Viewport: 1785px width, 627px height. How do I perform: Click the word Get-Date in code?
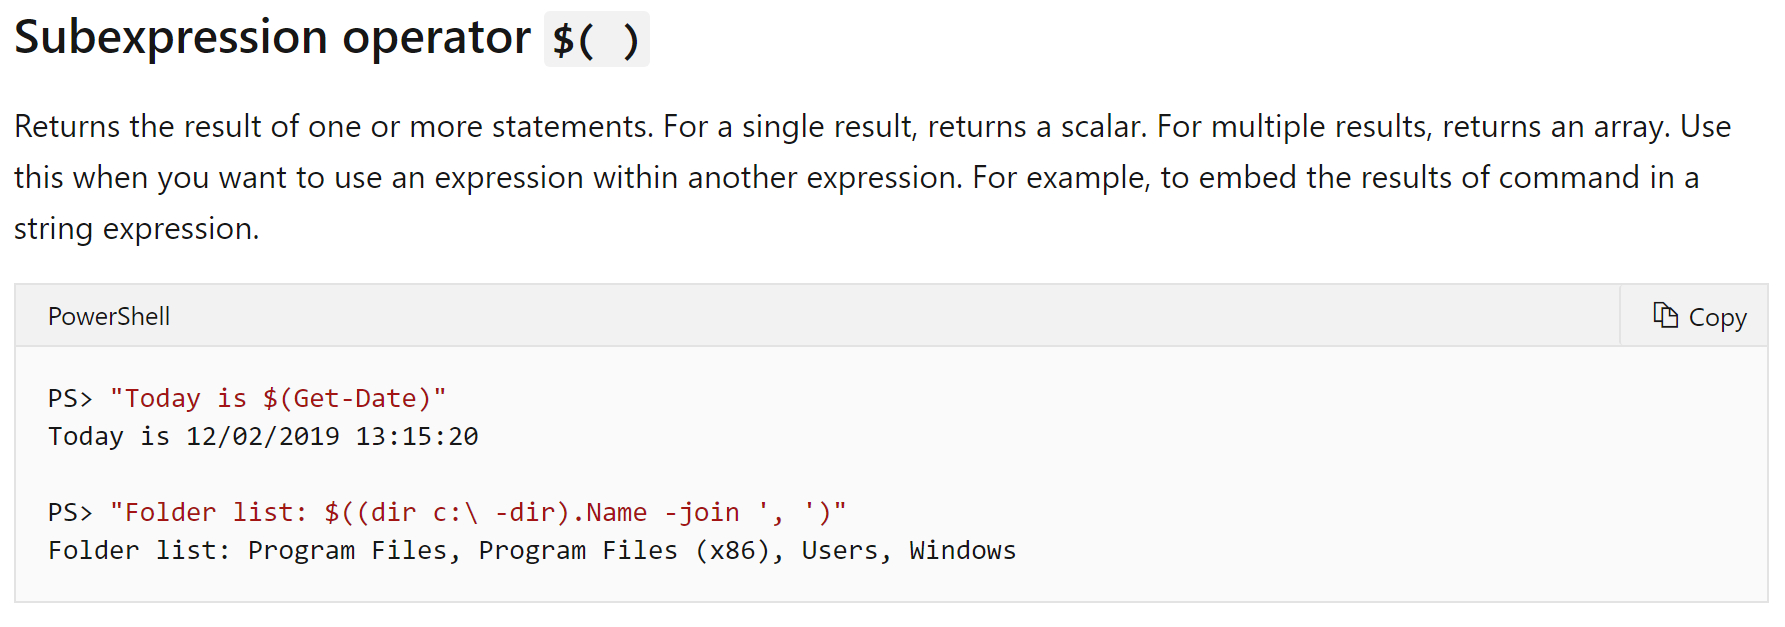354,398
